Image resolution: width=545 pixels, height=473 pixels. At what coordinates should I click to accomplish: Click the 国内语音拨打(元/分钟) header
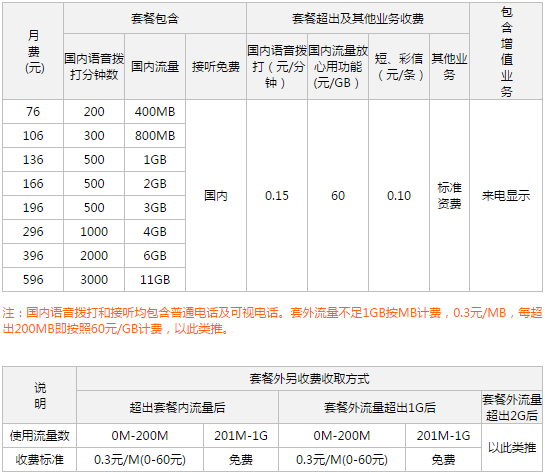click(277, 66)
